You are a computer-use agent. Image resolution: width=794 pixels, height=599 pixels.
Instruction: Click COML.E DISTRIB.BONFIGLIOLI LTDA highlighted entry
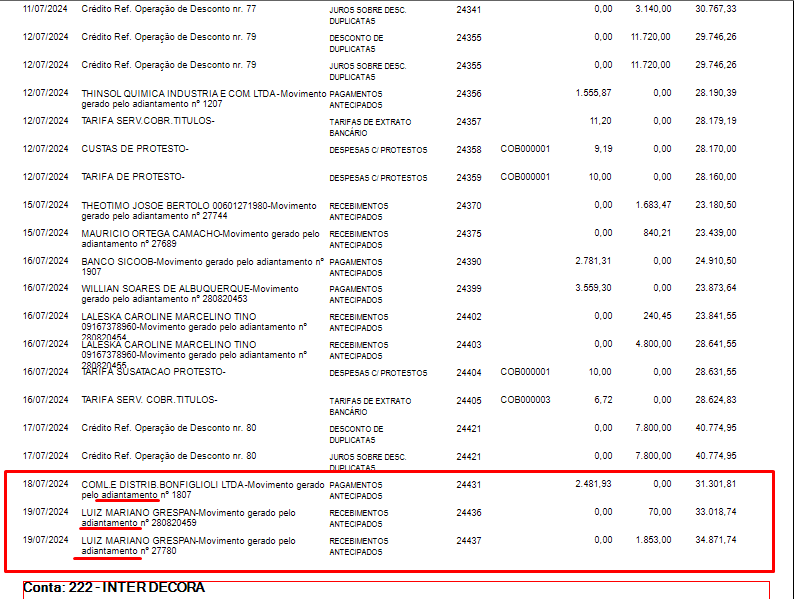click(x=203, y=490)
